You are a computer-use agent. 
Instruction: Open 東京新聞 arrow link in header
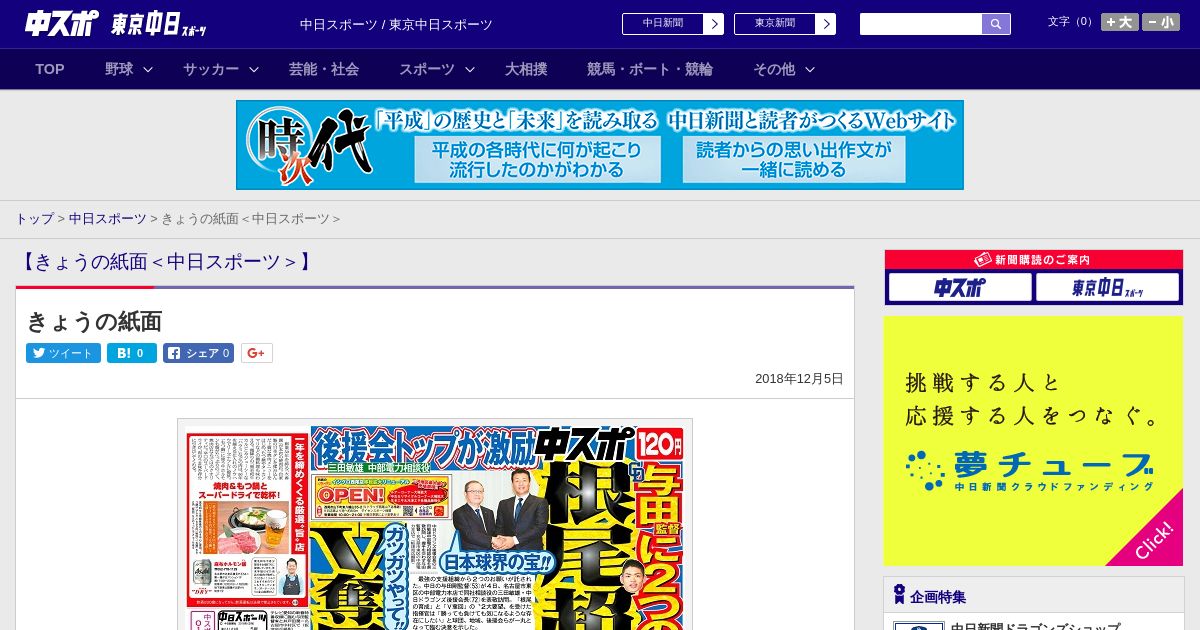click(825, 24)
